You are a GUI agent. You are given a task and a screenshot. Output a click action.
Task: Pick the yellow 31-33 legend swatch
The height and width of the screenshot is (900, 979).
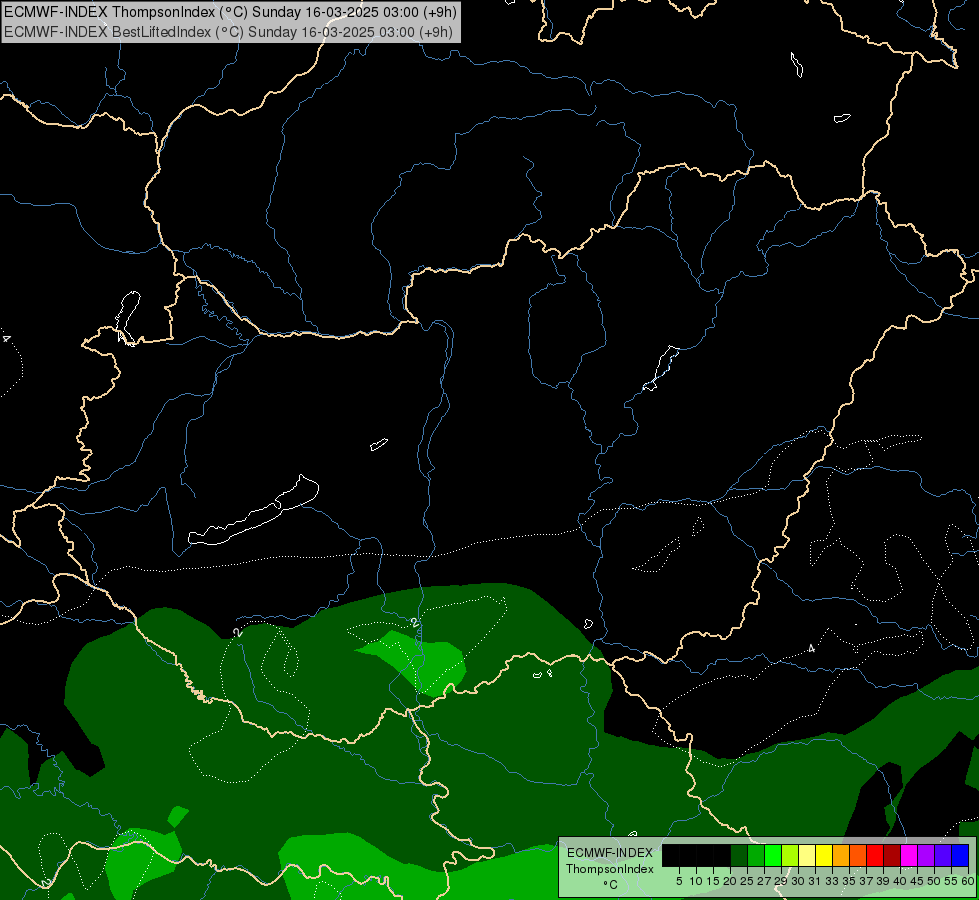(x=824, y=855)
